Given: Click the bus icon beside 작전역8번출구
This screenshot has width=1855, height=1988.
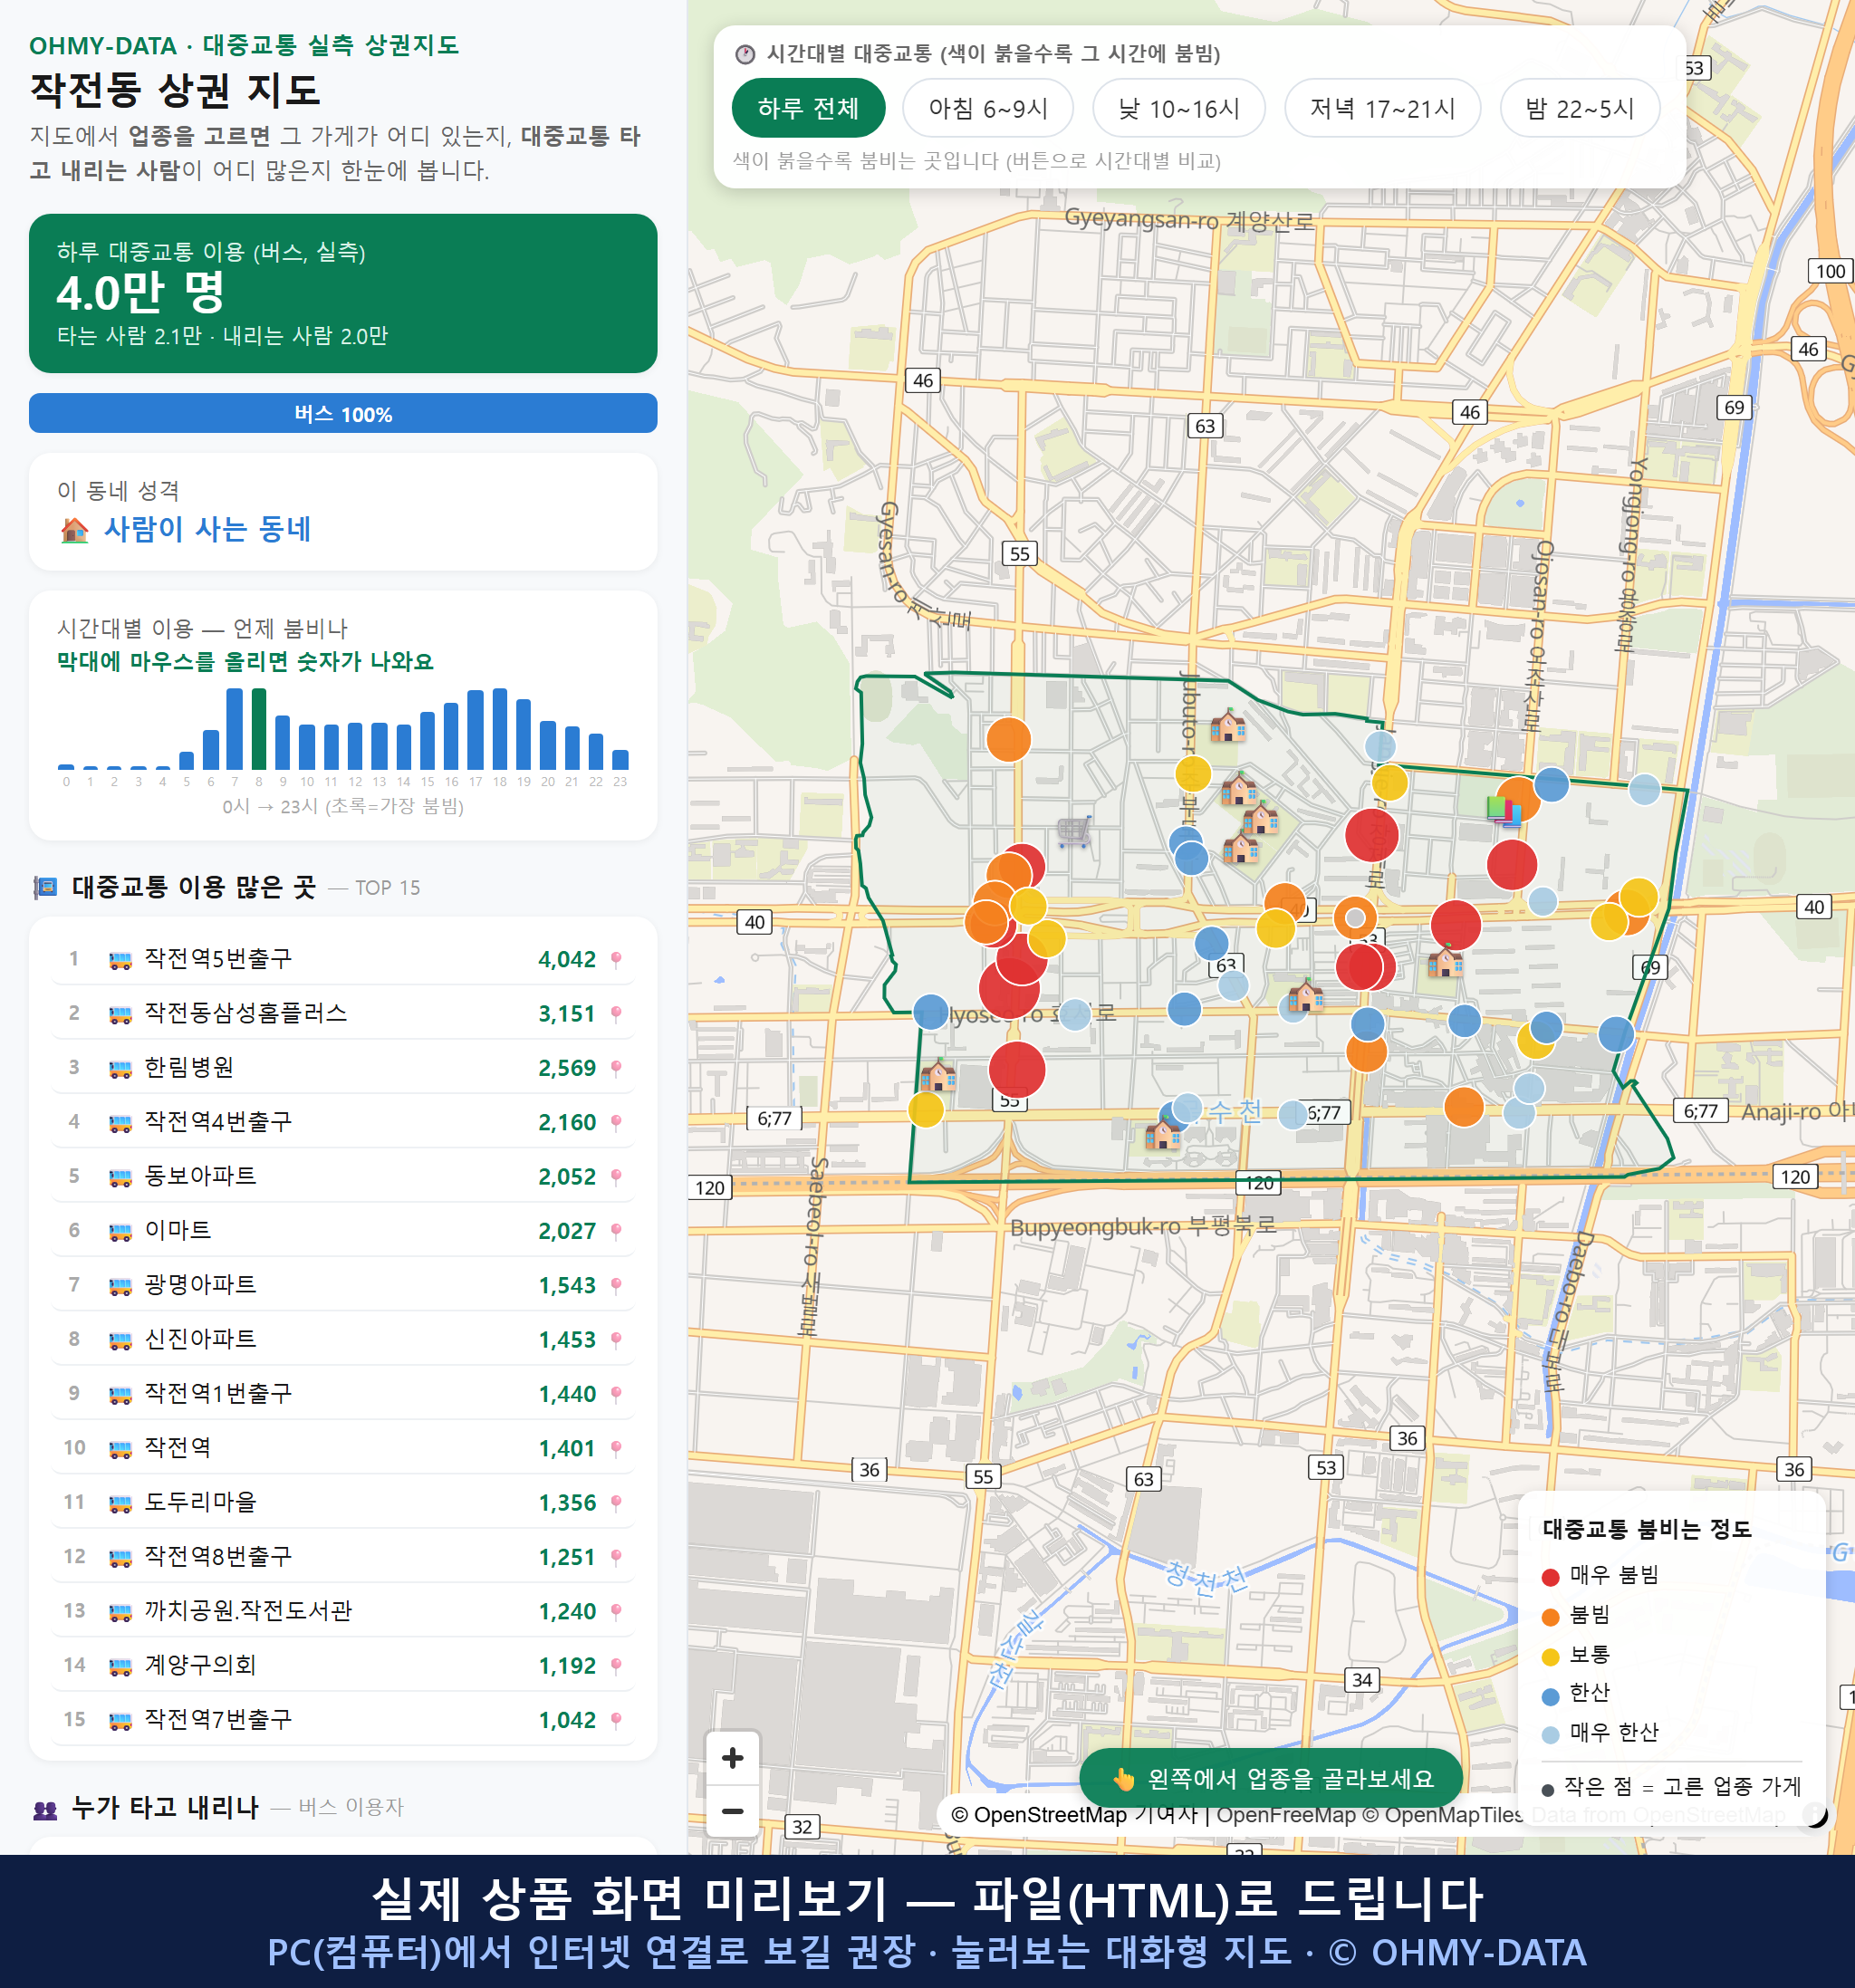Looking at the screenshot, I should coord(120,1558).
